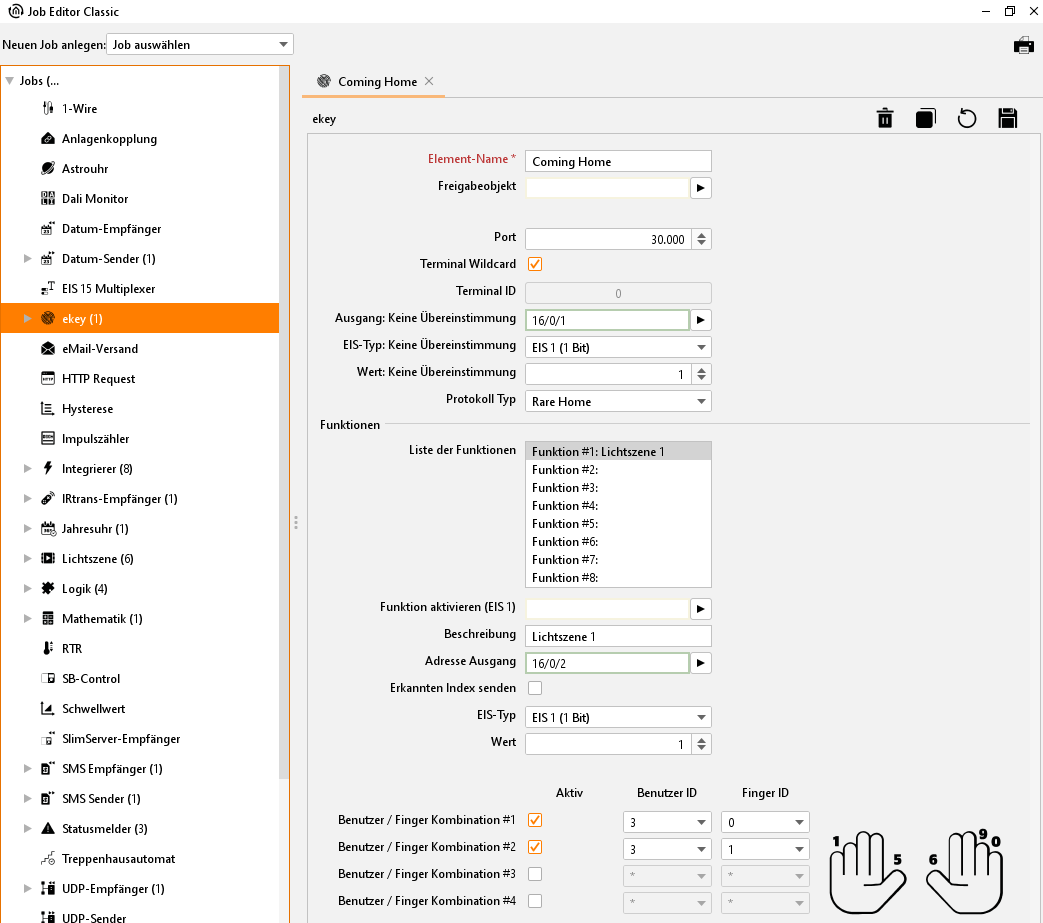
Task: Click the printer icon
Action: [x=1023, y=45]
